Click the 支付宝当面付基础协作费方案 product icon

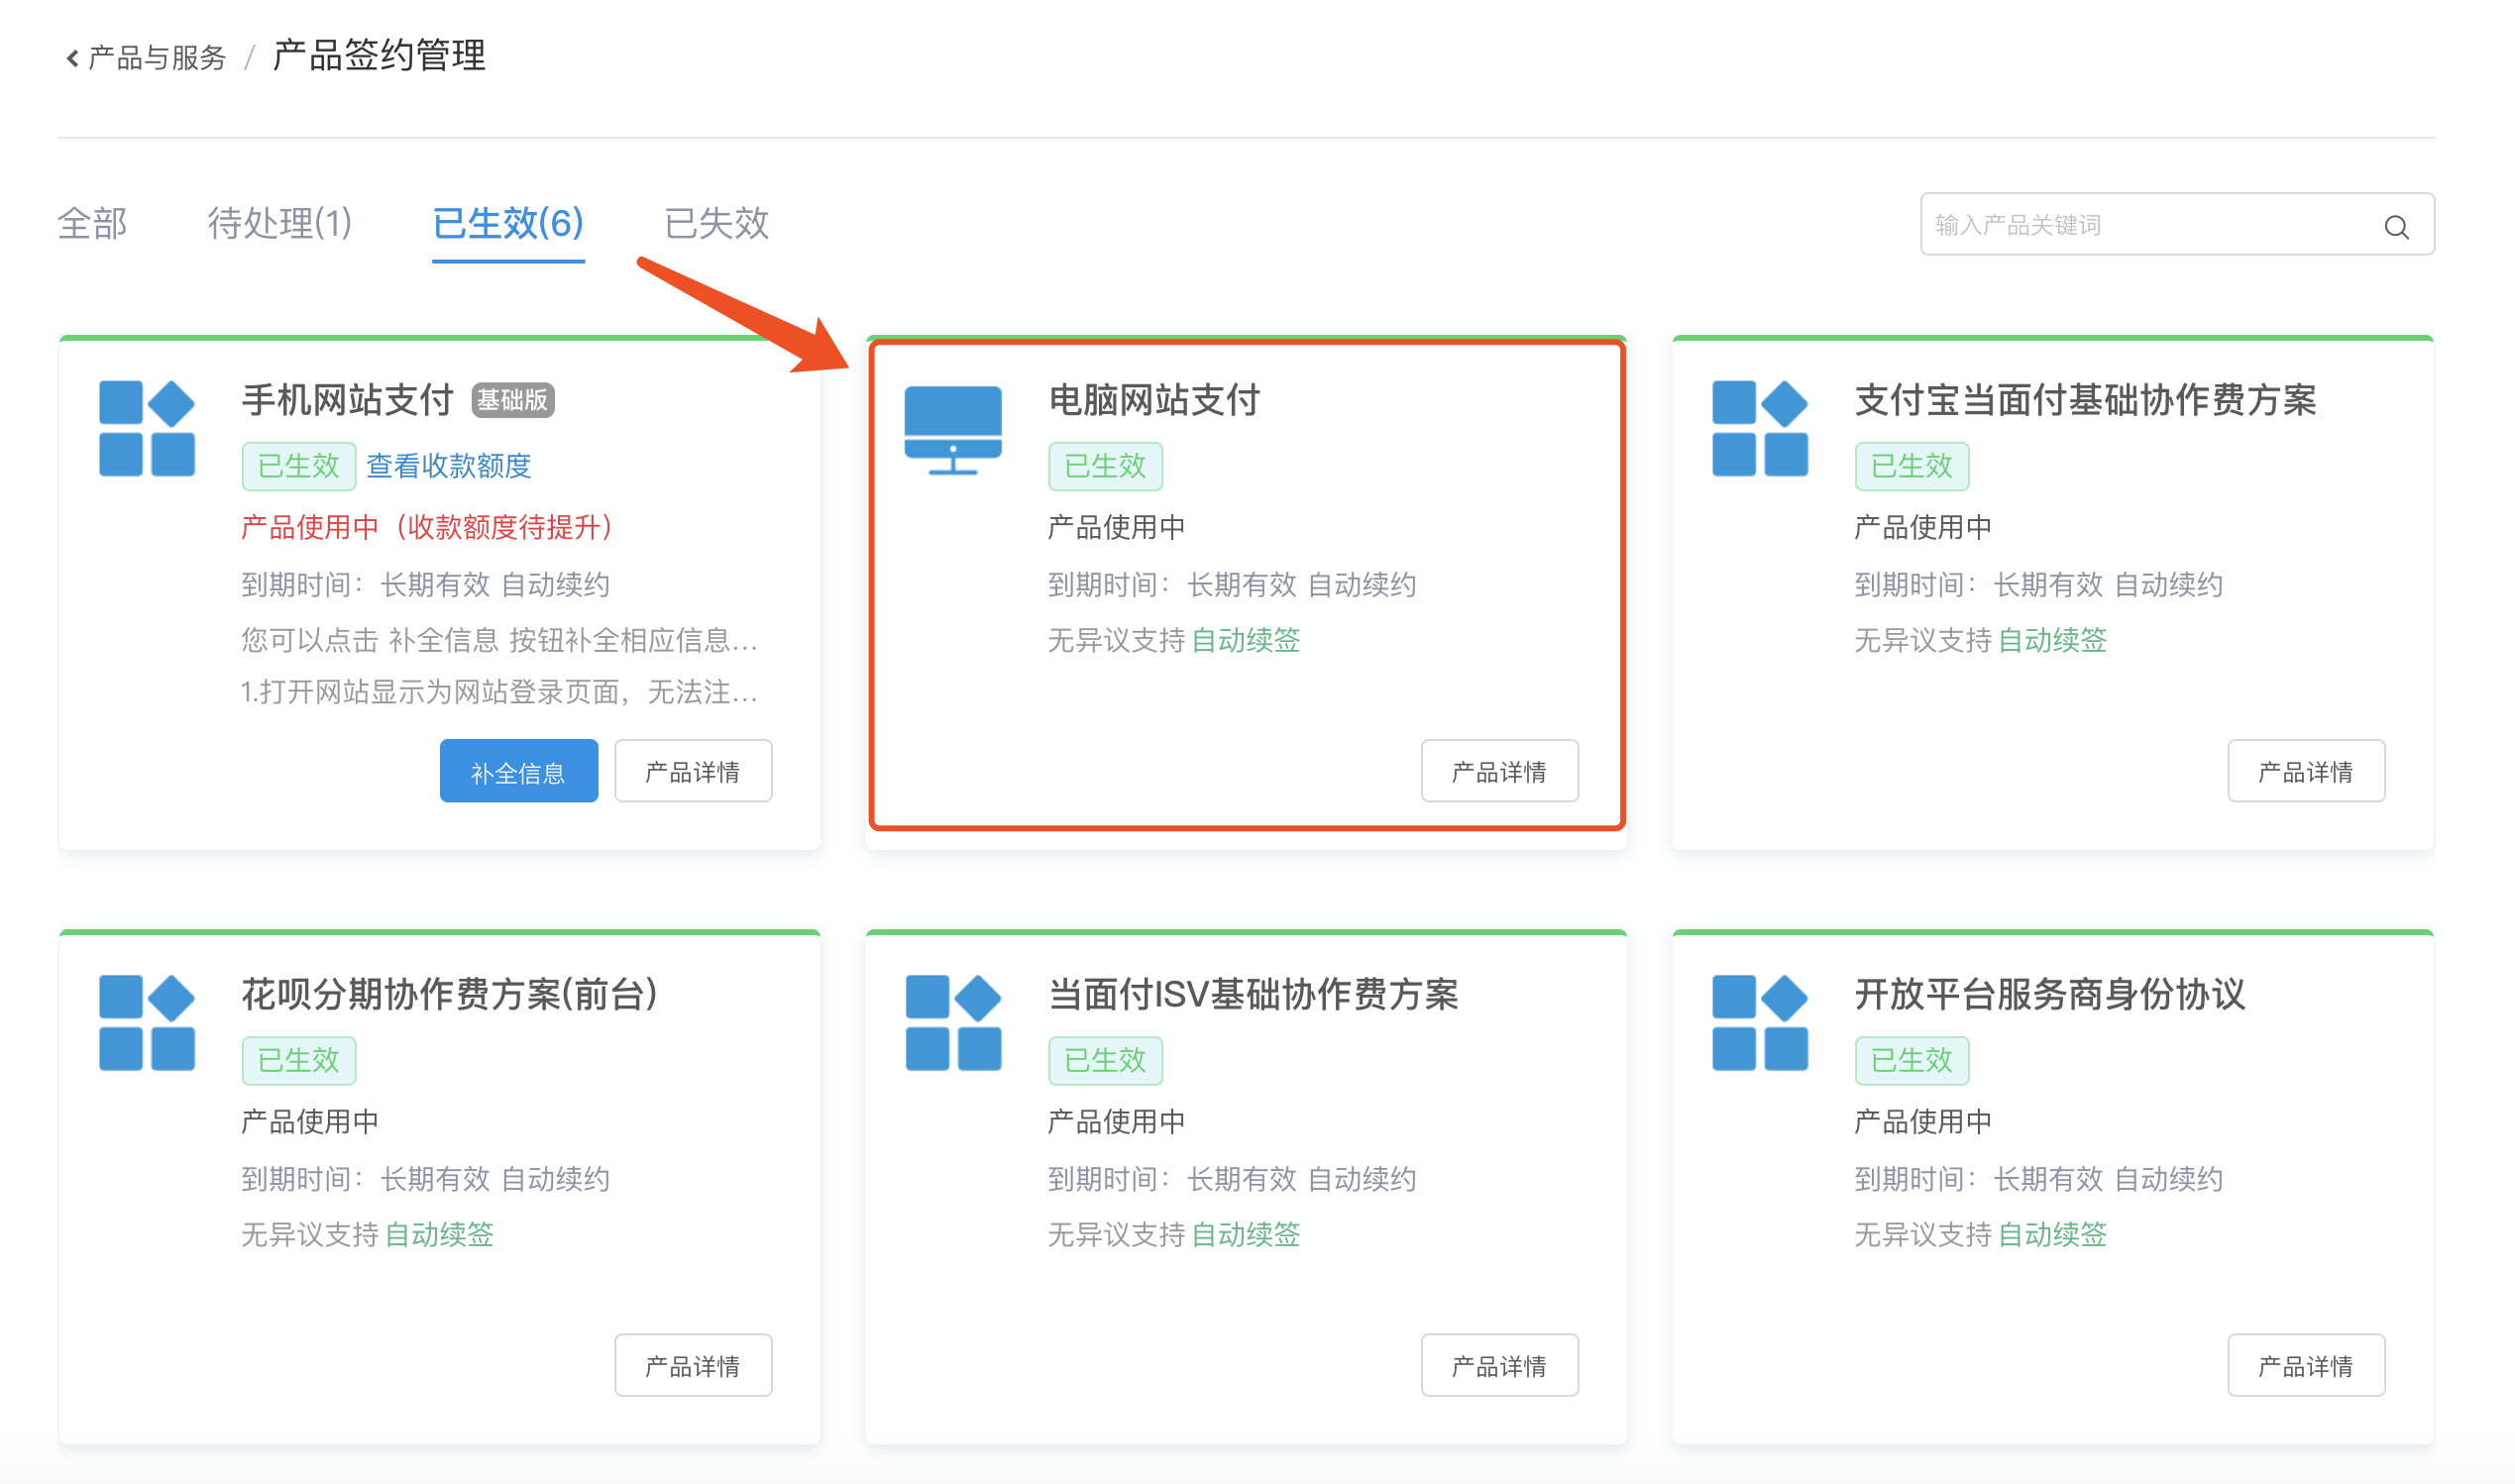(1759, 428)
